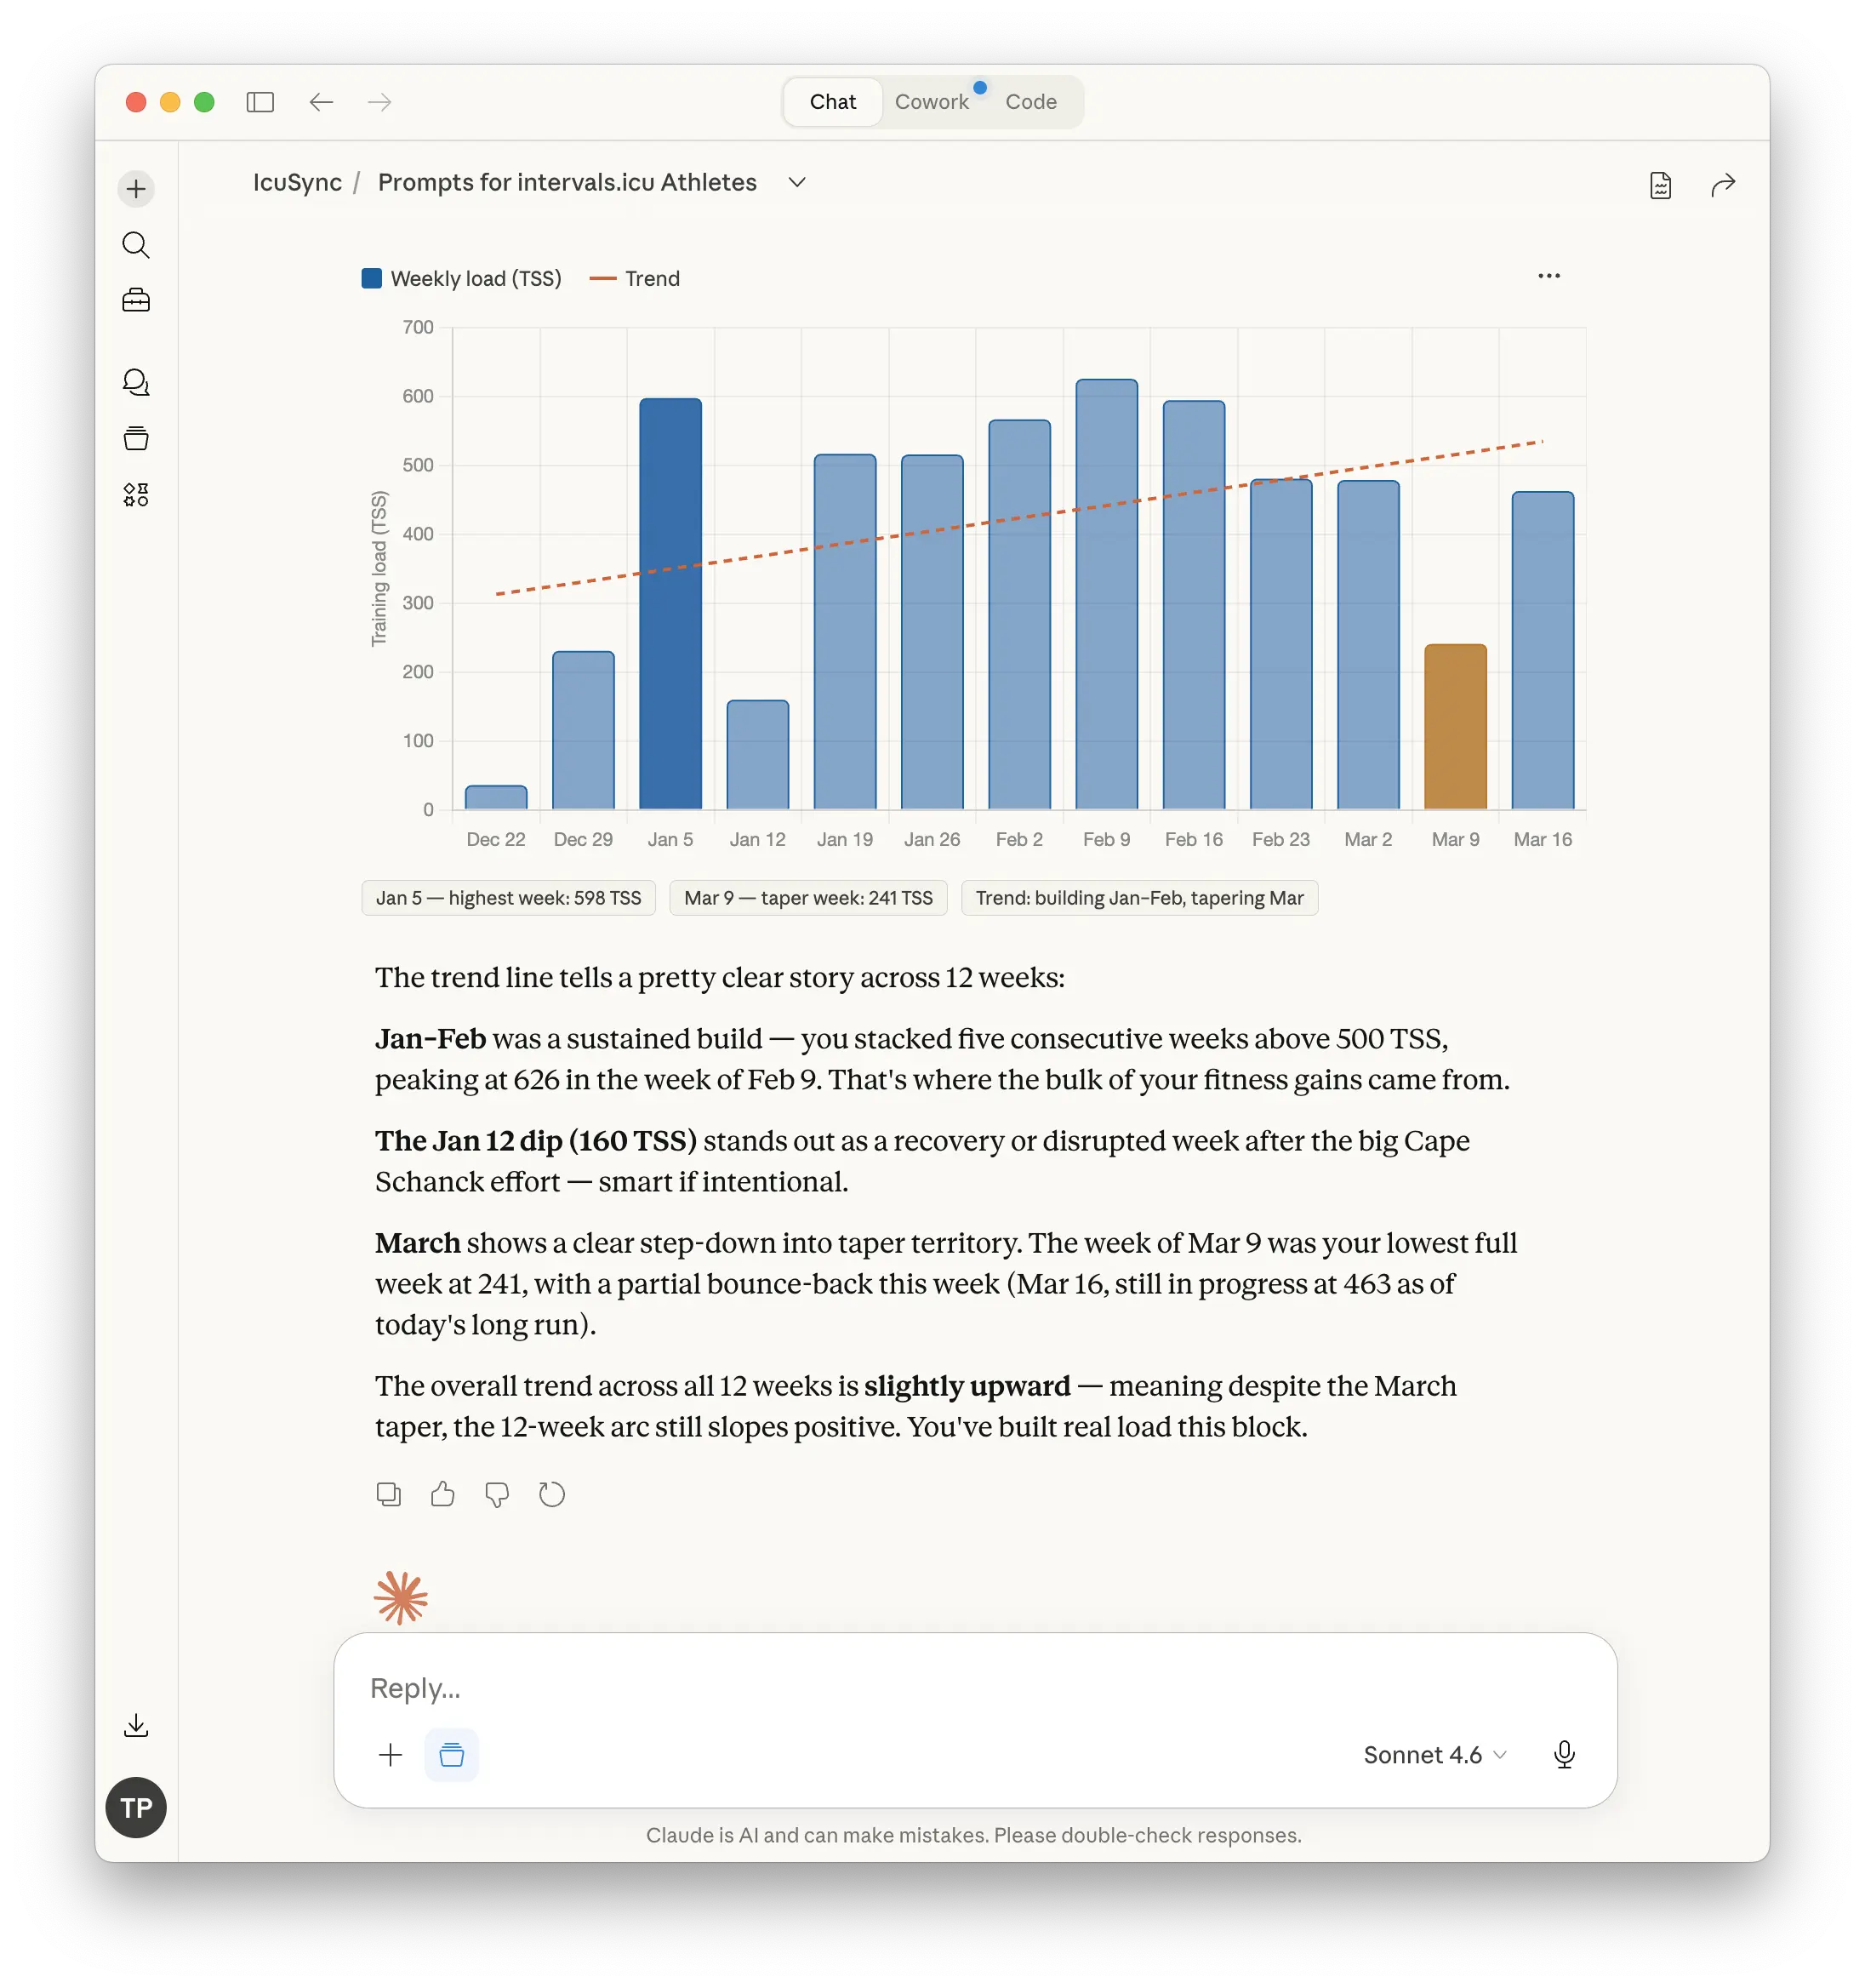Select the small Dec 22 bar
This screenshot has width=1865, height=1988.
496,797
